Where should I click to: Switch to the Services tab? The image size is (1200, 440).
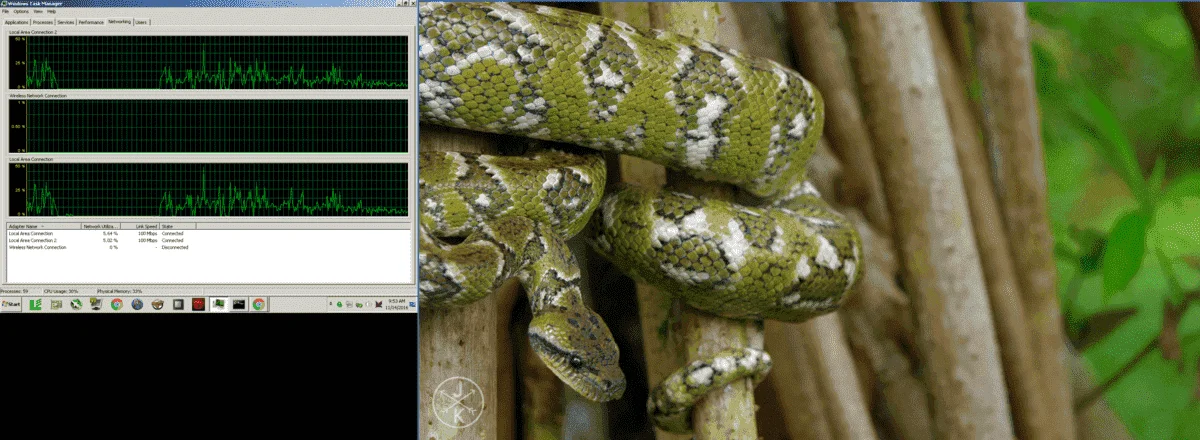pyautogui.click(x=66, y=22)
